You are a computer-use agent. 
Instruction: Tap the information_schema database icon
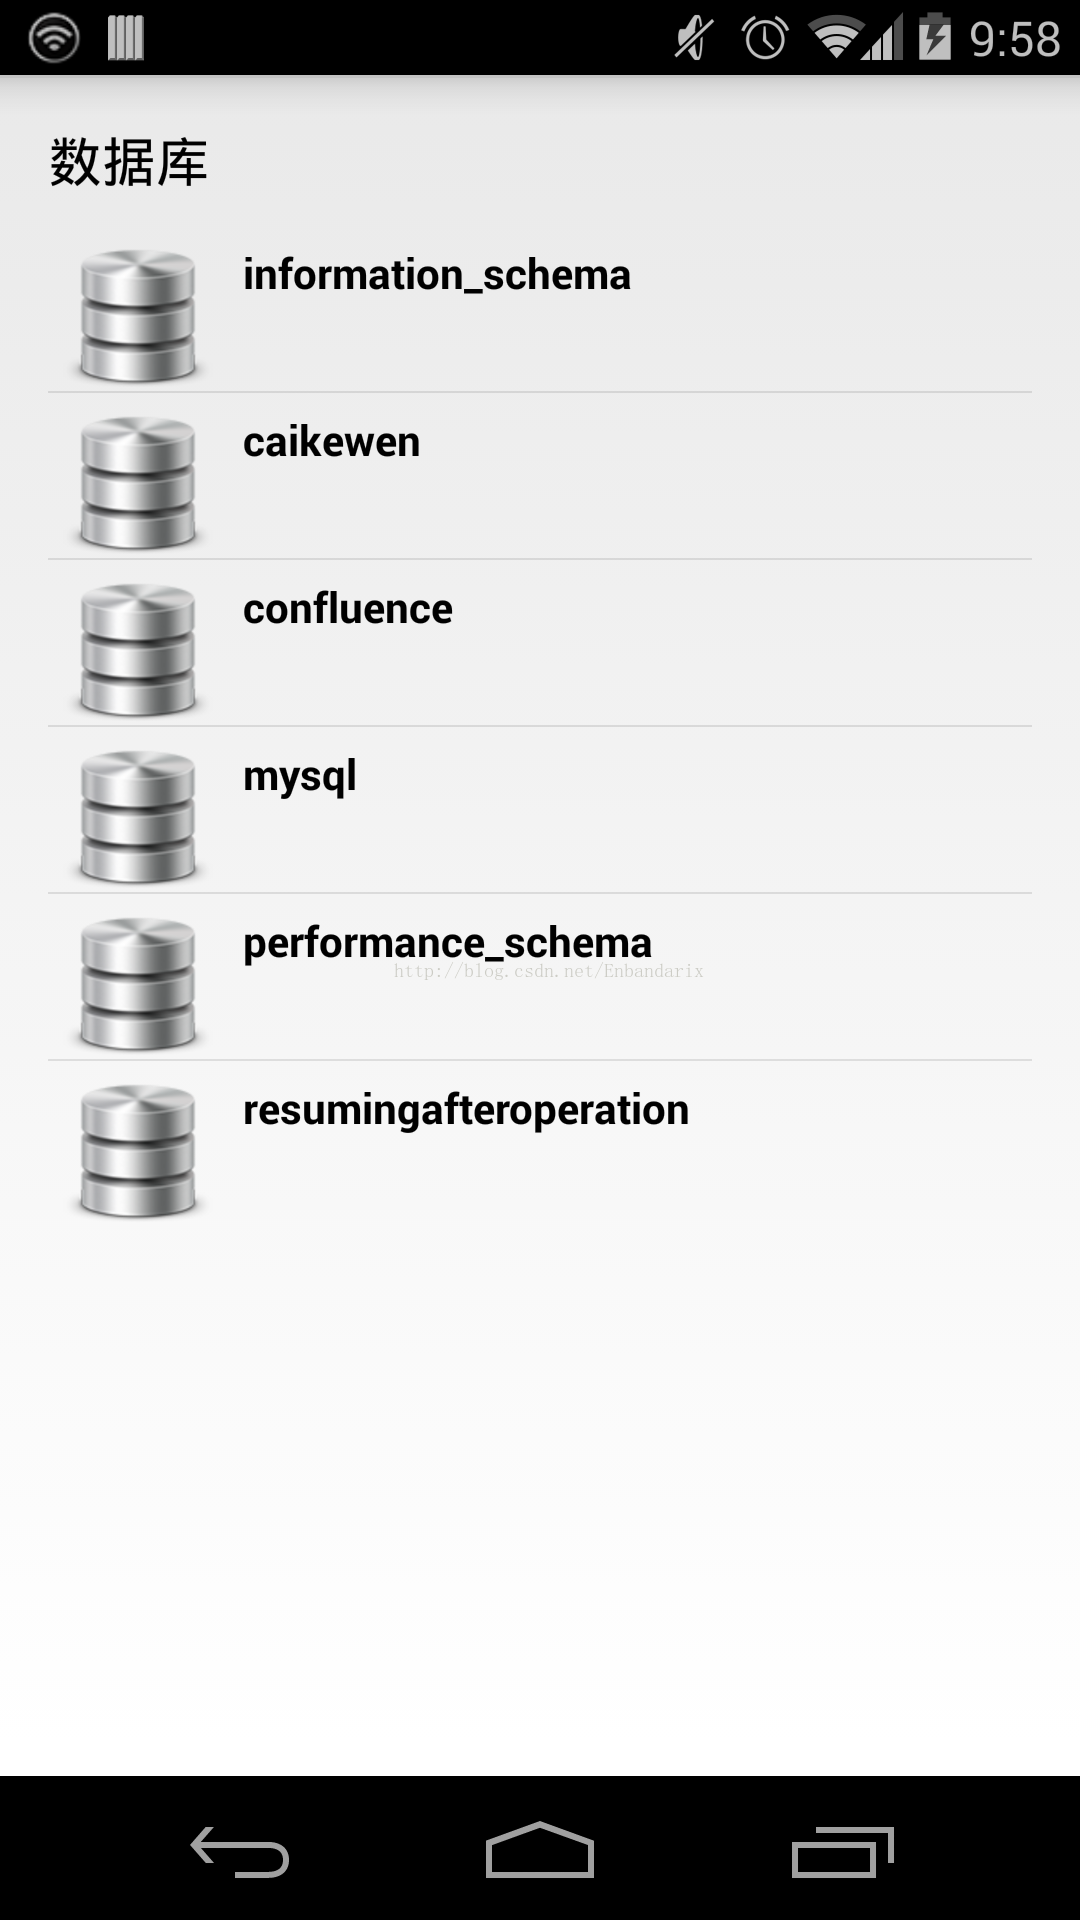pyautogui.click(x=137, y=316)
